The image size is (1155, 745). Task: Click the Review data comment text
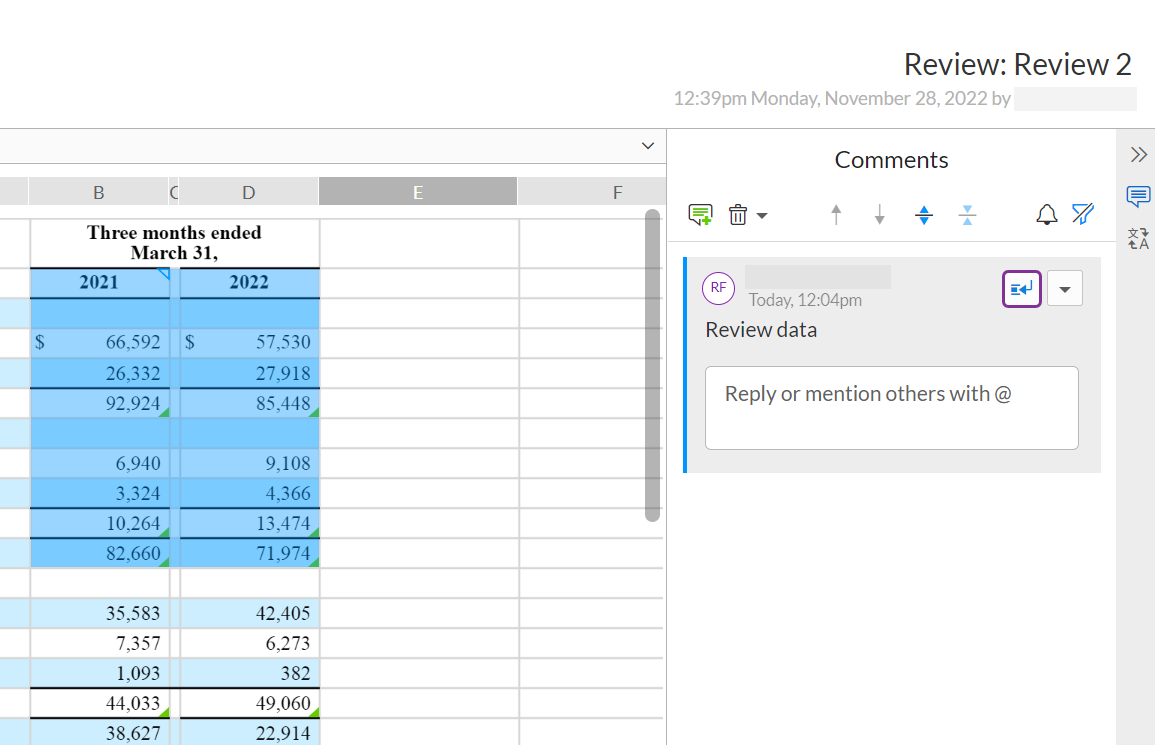[x=760, y=329]
